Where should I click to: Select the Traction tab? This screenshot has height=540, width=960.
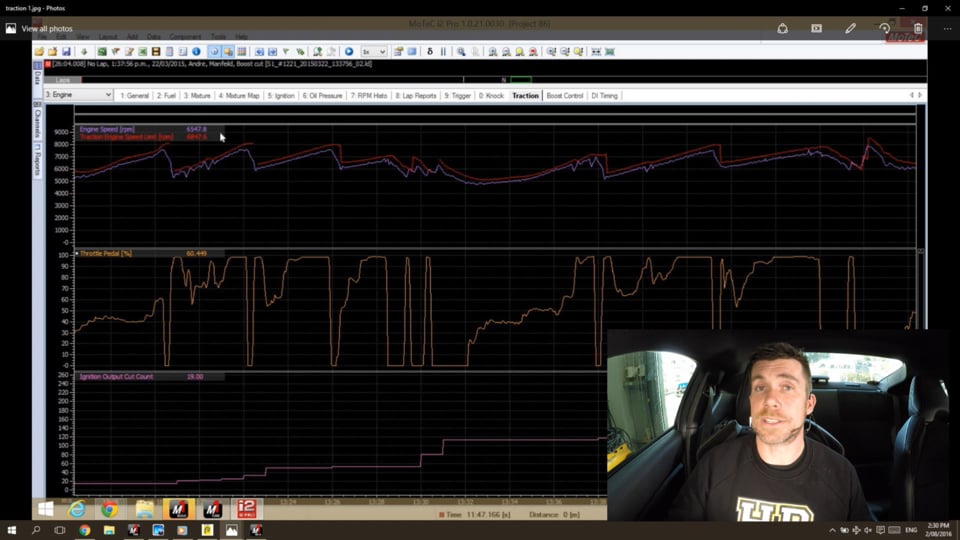525,96
